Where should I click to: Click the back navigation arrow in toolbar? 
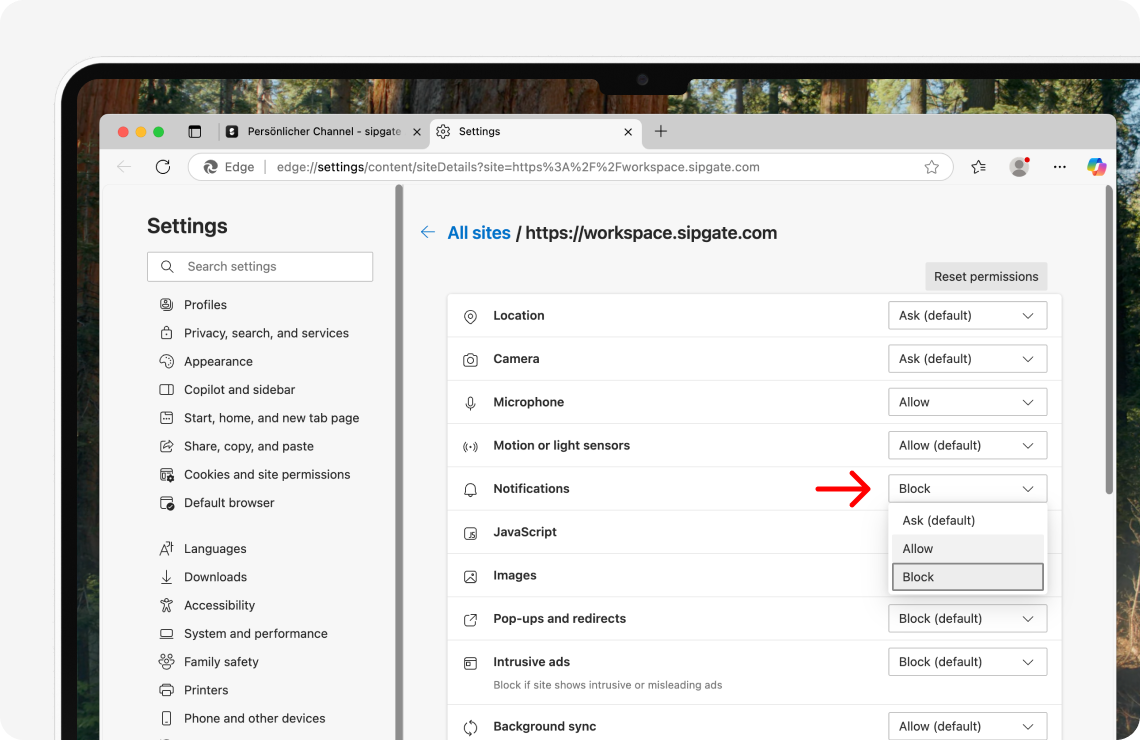(x=124, y=166)
